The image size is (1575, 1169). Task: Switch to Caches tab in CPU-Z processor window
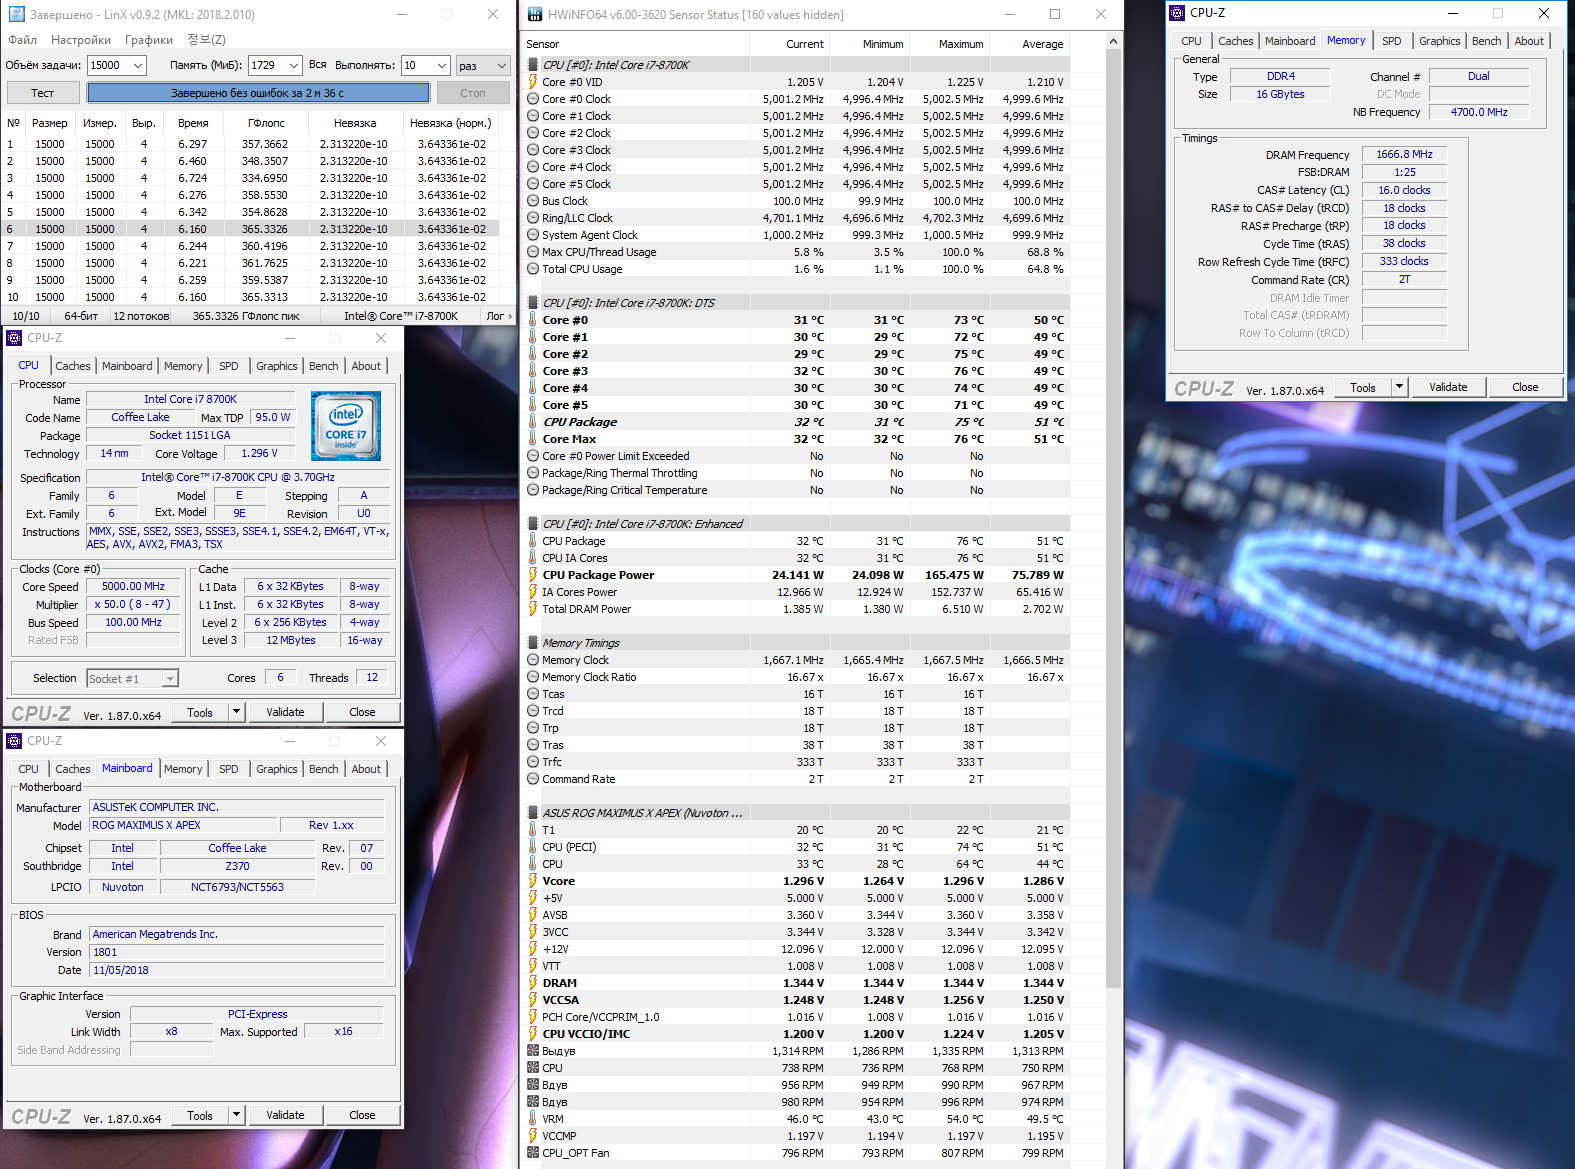pos(72,366)
